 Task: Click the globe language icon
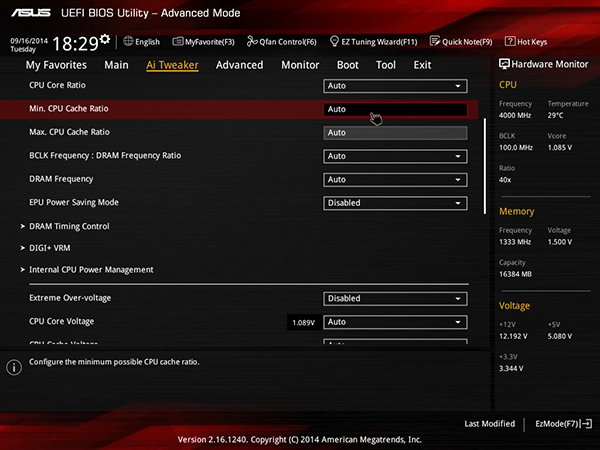(128, 41)
